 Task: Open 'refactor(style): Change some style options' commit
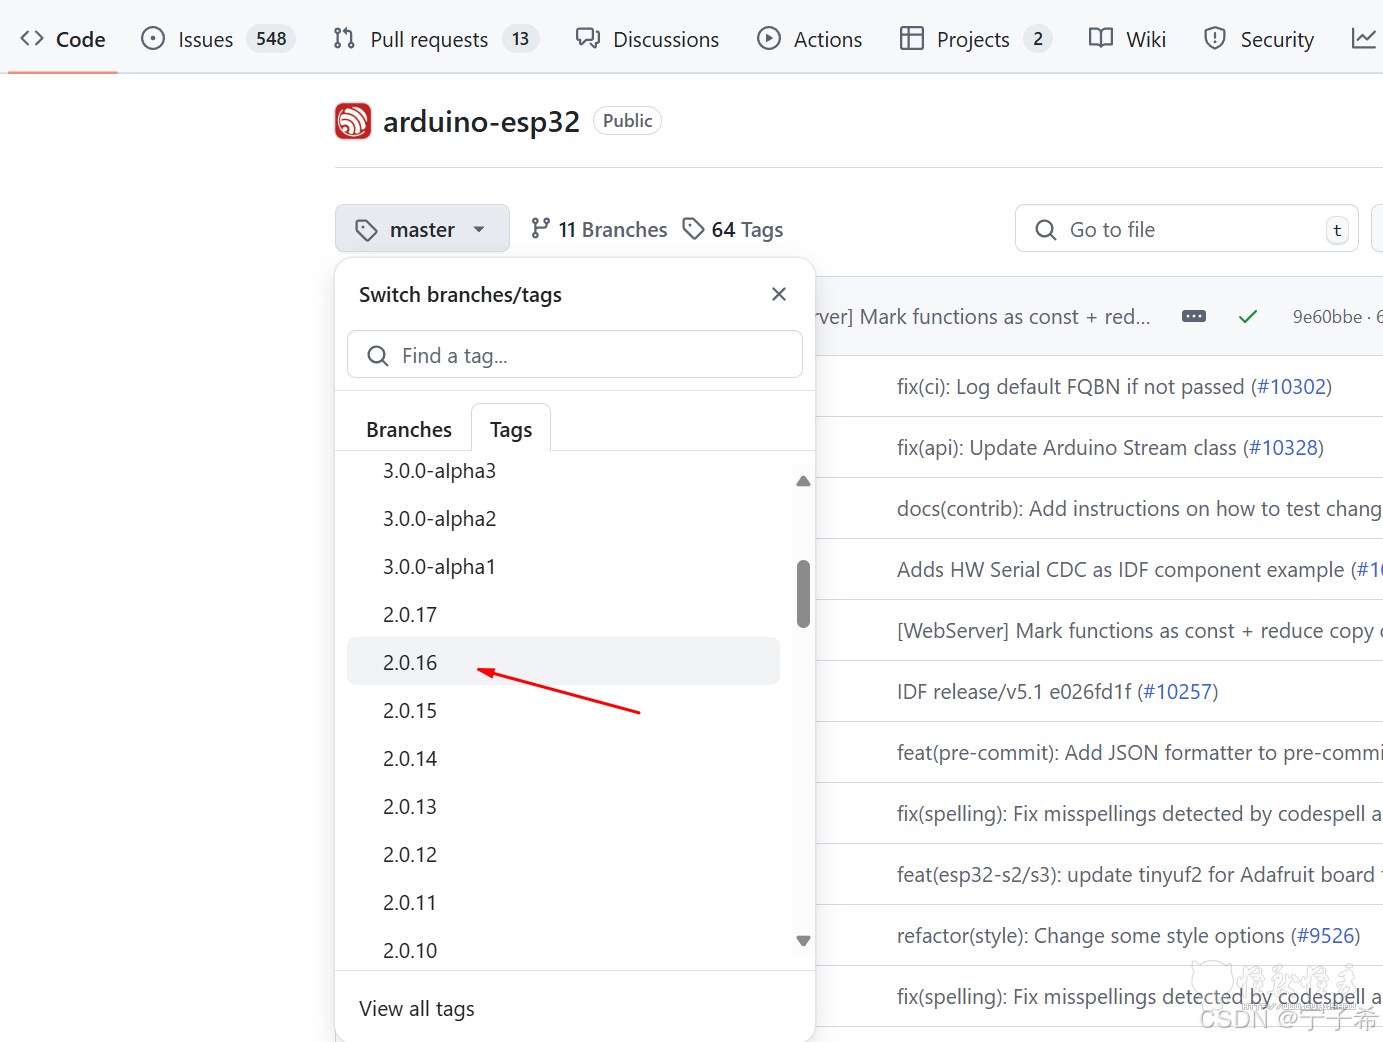coord(1090,936)
